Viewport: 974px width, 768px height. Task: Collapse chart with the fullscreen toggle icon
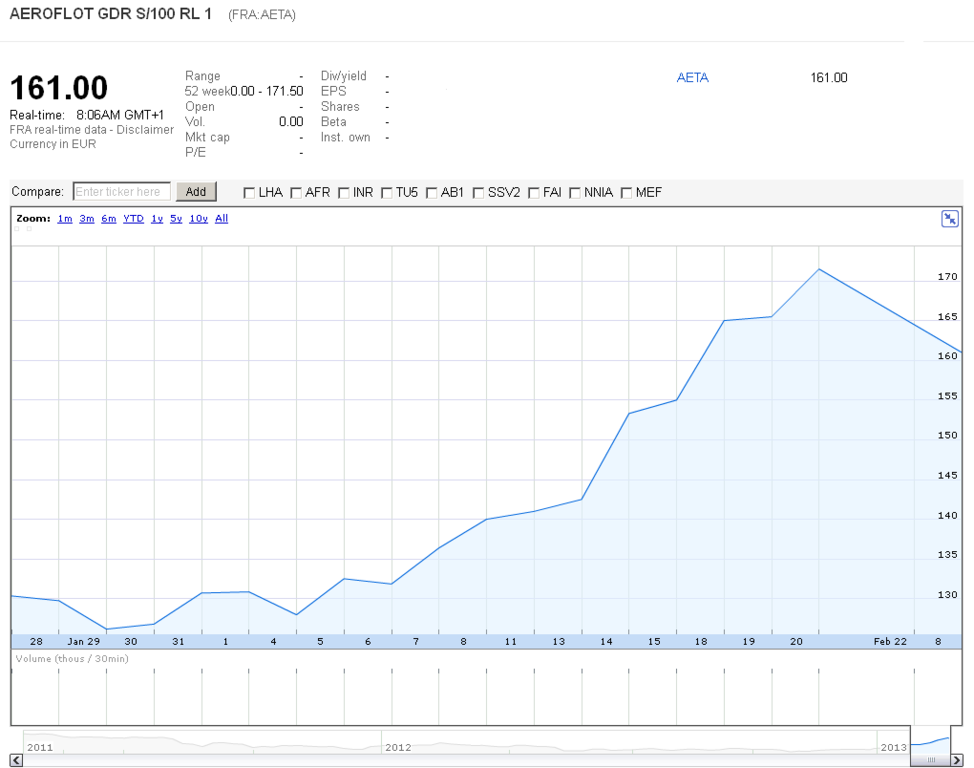pyautogui.click(x=950, y=219)
